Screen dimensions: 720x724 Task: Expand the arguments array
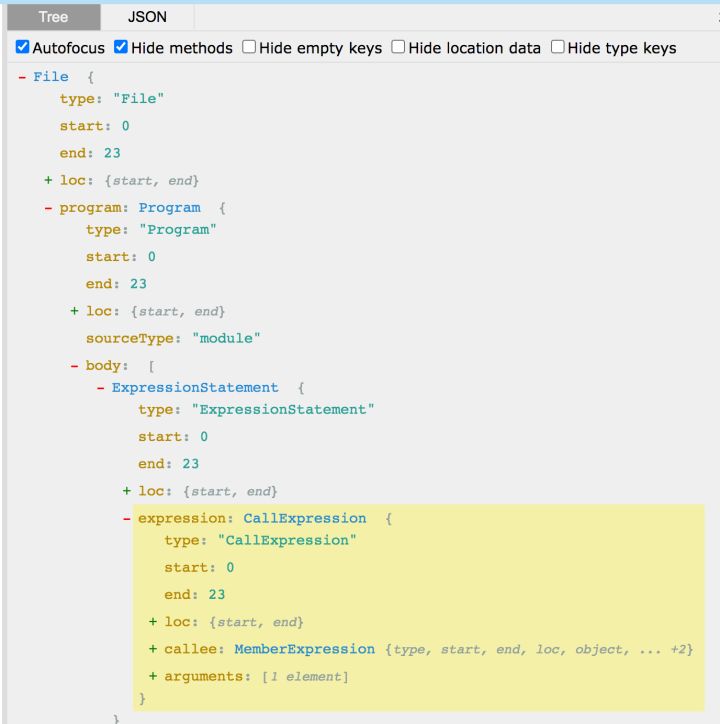153,676
